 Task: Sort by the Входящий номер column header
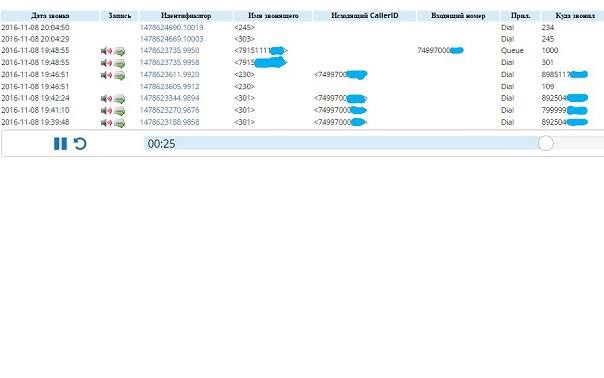click(x=458, y=16)
